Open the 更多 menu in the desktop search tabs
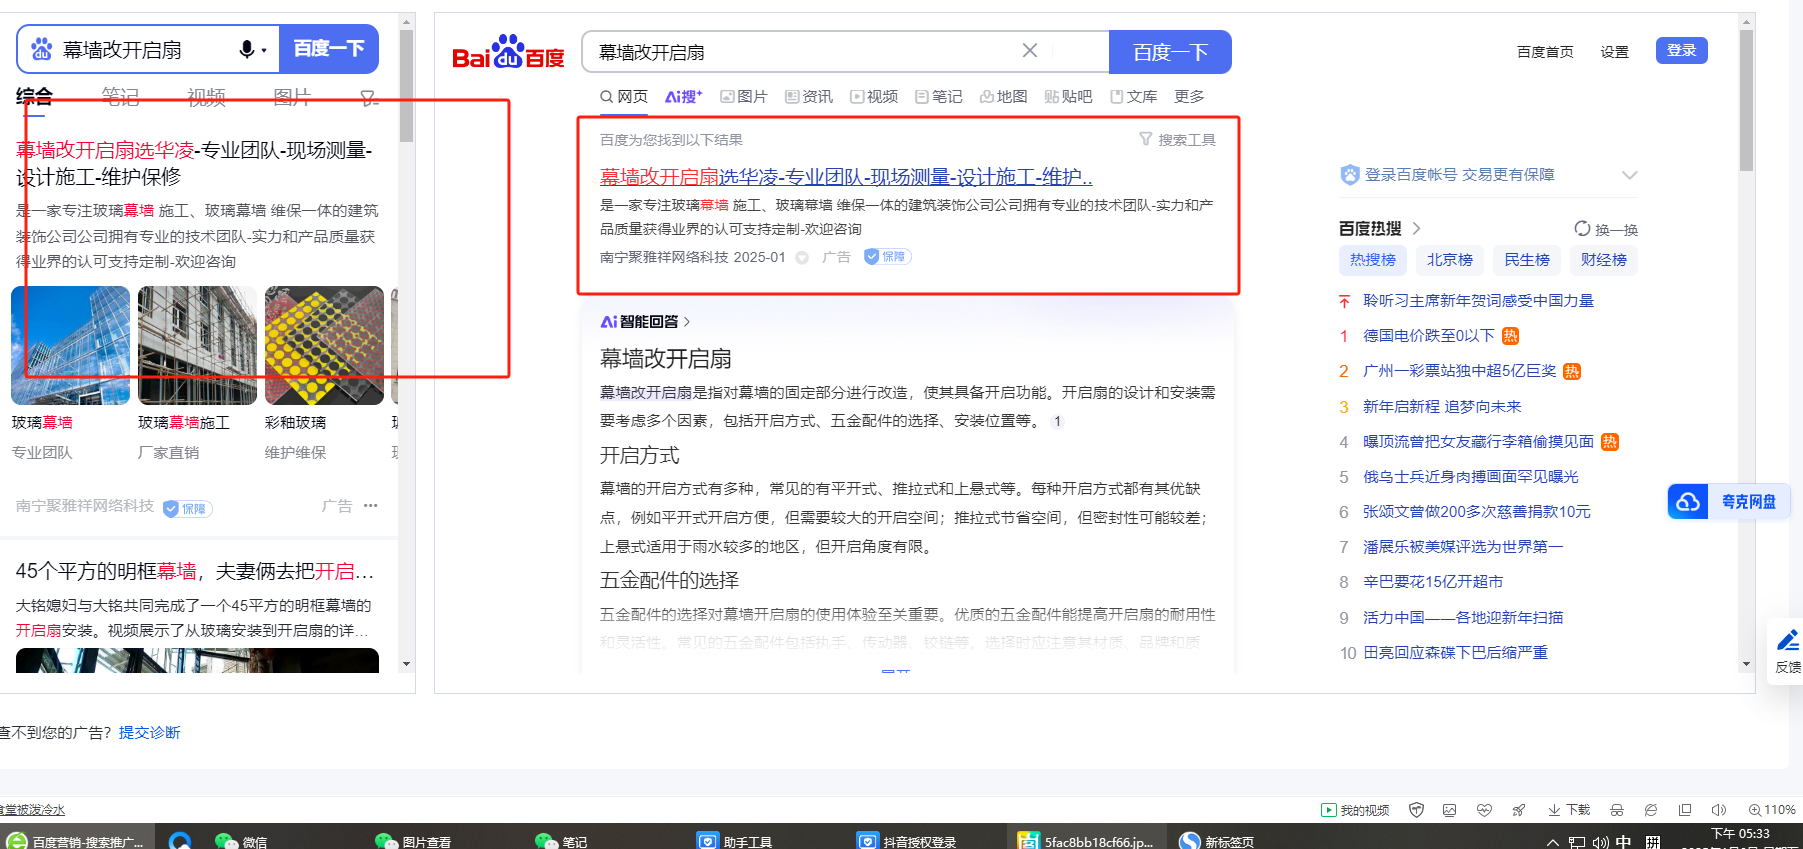1803x849 pixels. tap(1189, 97)
